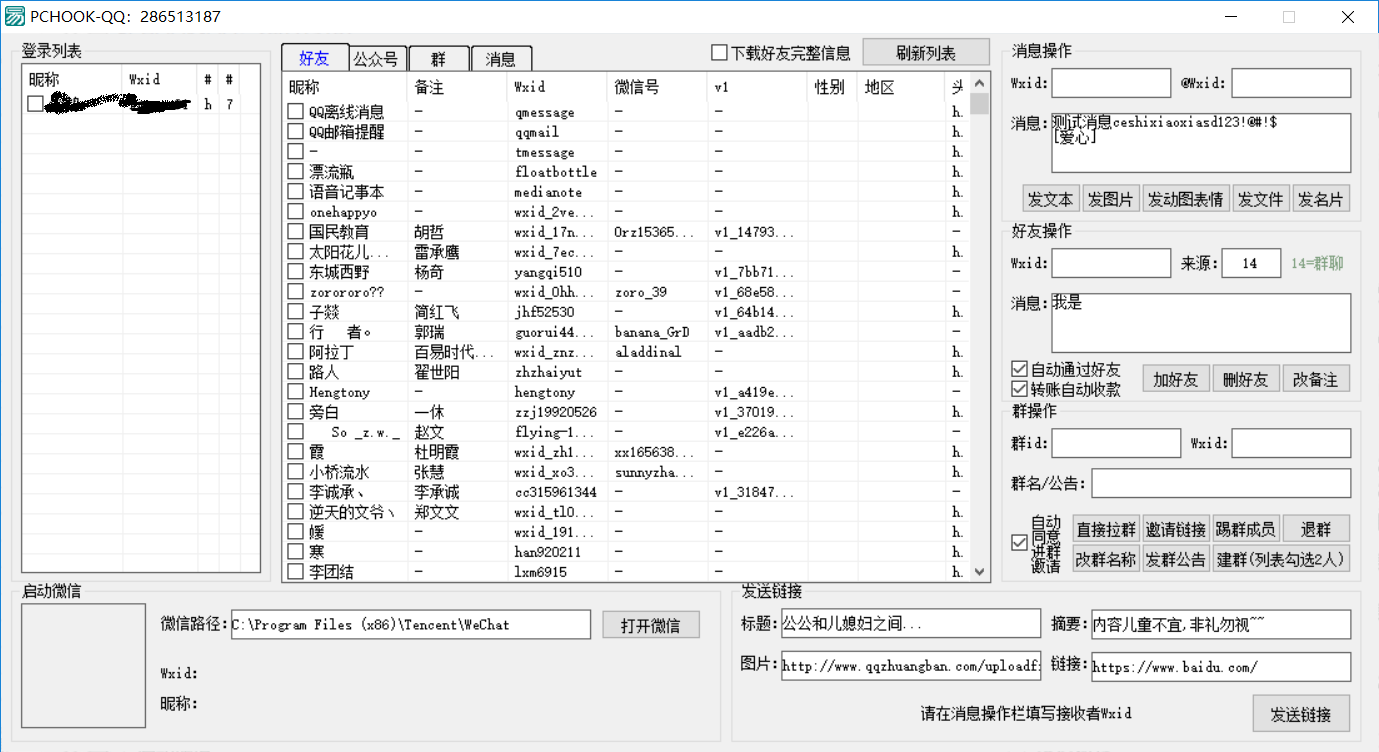This screenshot has height=752, width=1379.
Task: Click 建群(列表勾选2人) button
Action: tap(1281, 559)
